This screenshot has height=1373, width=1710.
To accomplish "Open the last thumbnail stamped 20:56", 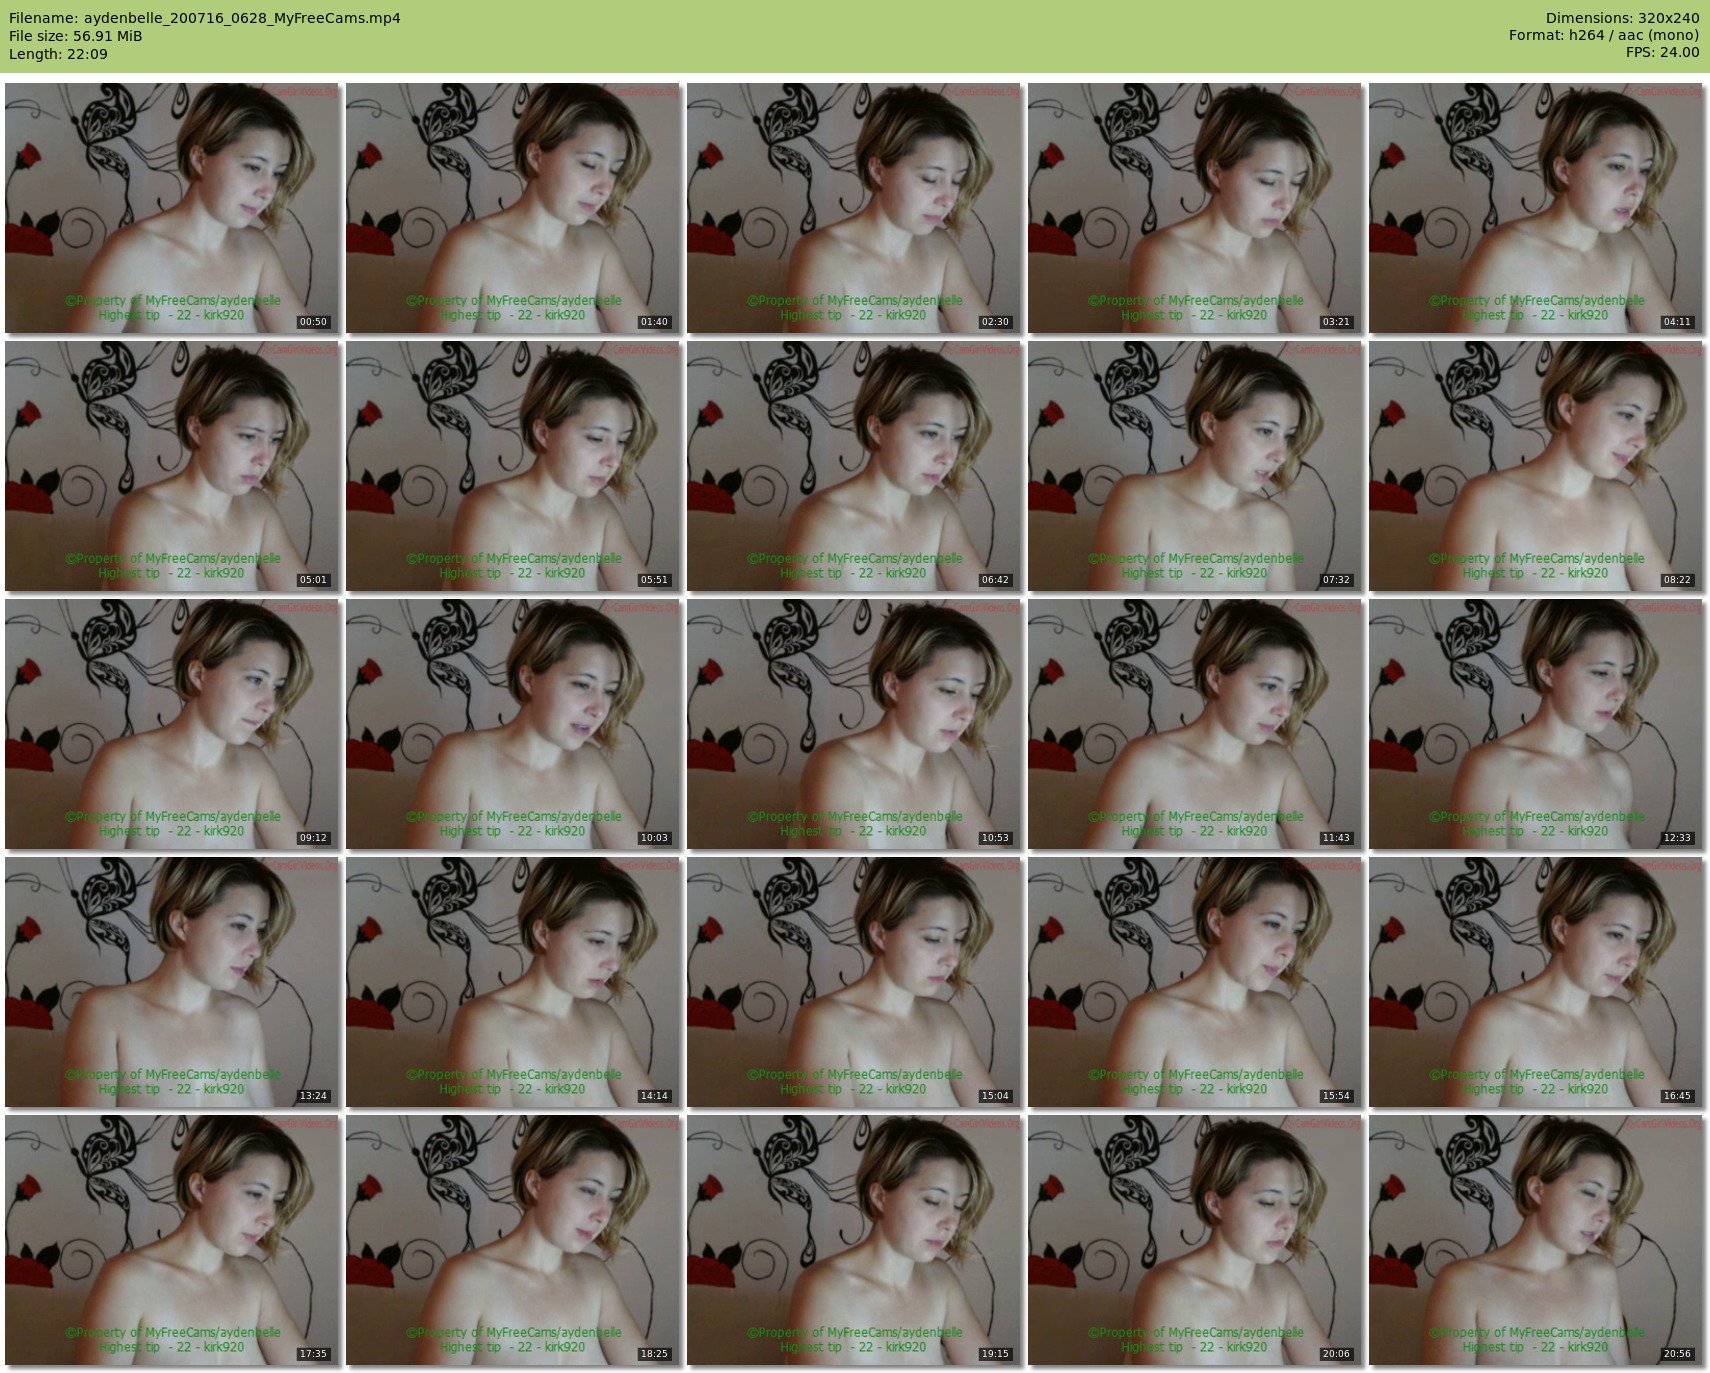I will (1536, 1240).
